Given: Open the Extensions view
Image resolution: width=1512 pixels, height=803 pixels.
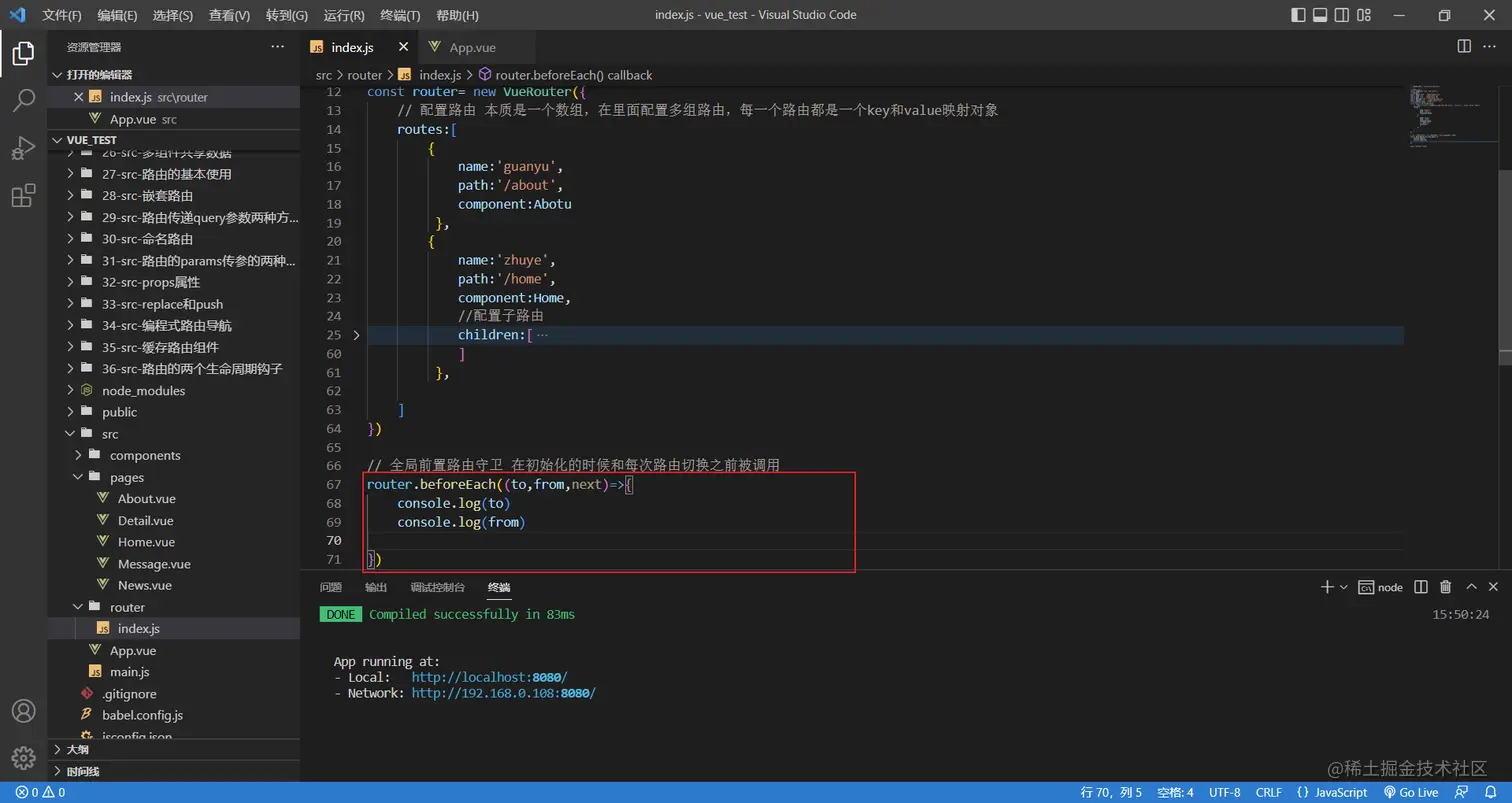Looking at the screenshot, I should pyautogui.click(x=23, y=196).
